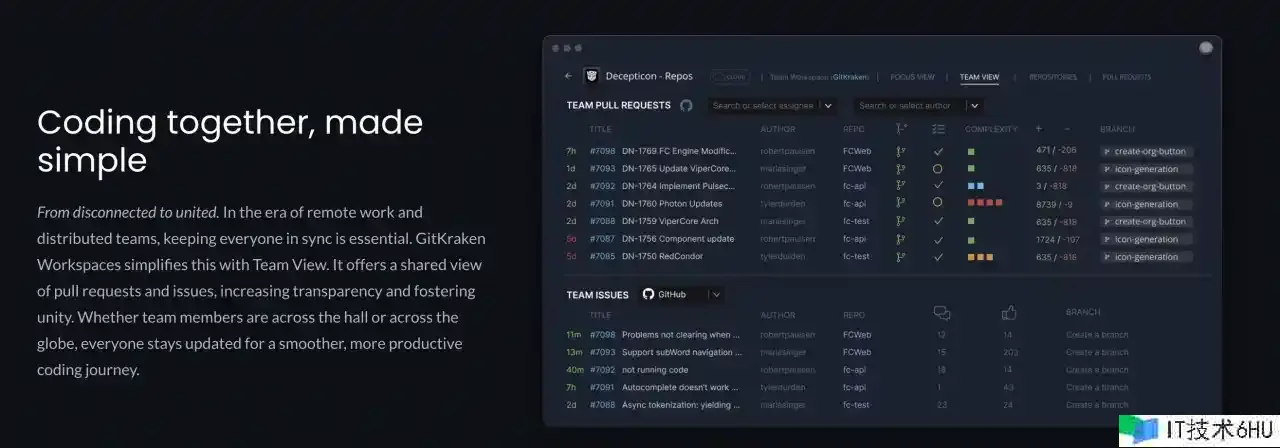Expand the author search dropdown arrow

coord(973,105)
